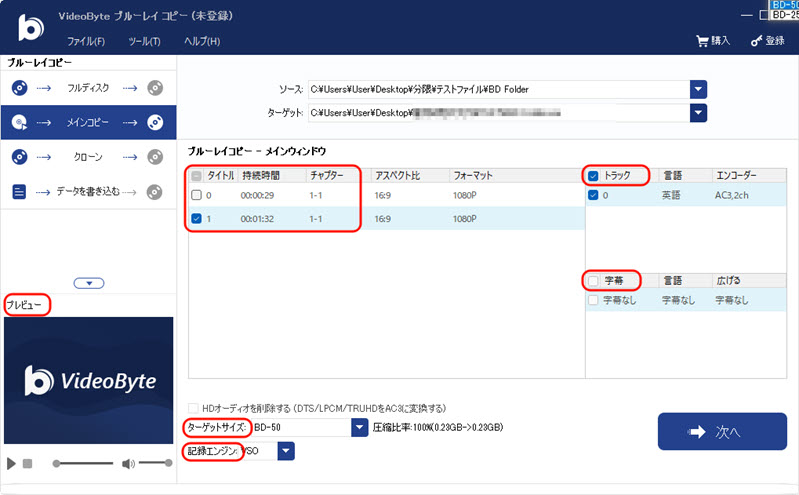Click target disc icon in クローン row

155,157
